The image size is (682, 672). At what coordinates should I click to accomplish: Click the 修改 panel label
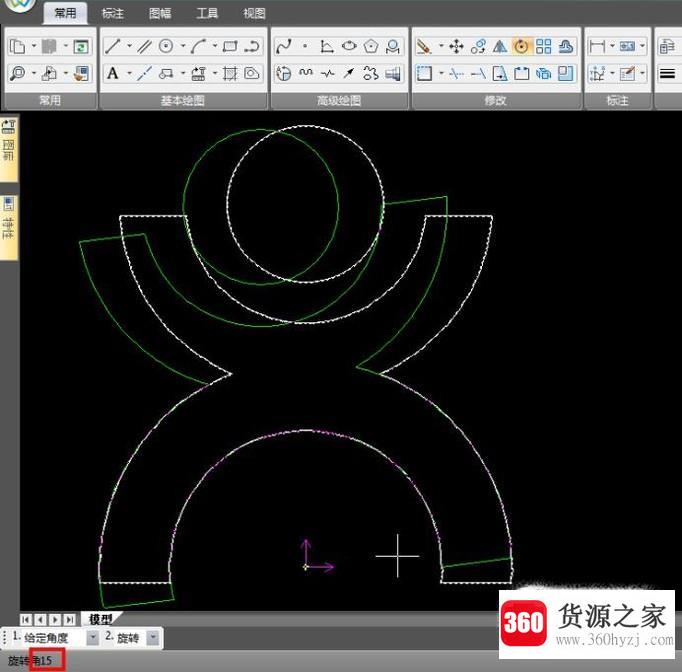(x=495, y=101)
